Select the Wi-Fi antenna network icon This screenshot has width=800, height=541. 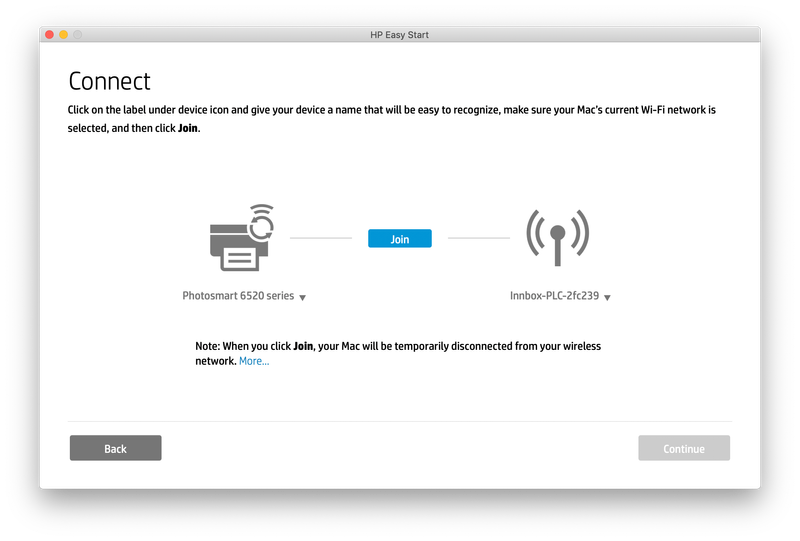(558, 237)
